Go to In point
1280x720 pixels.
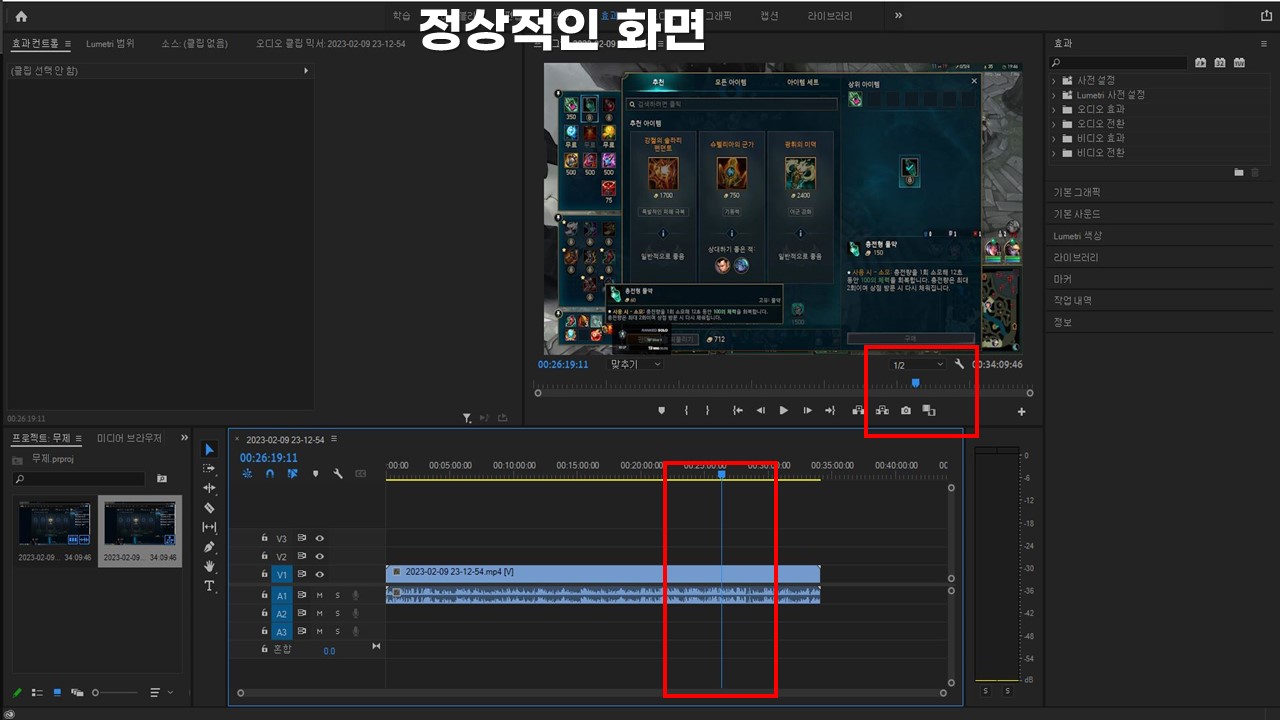click(x=737, y=411)
